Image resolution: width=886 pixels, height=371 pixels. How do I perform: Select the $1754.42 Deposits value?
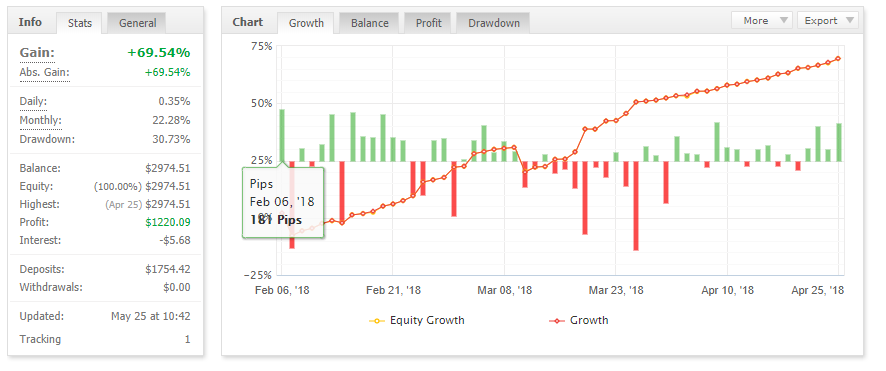coord(168,269)
